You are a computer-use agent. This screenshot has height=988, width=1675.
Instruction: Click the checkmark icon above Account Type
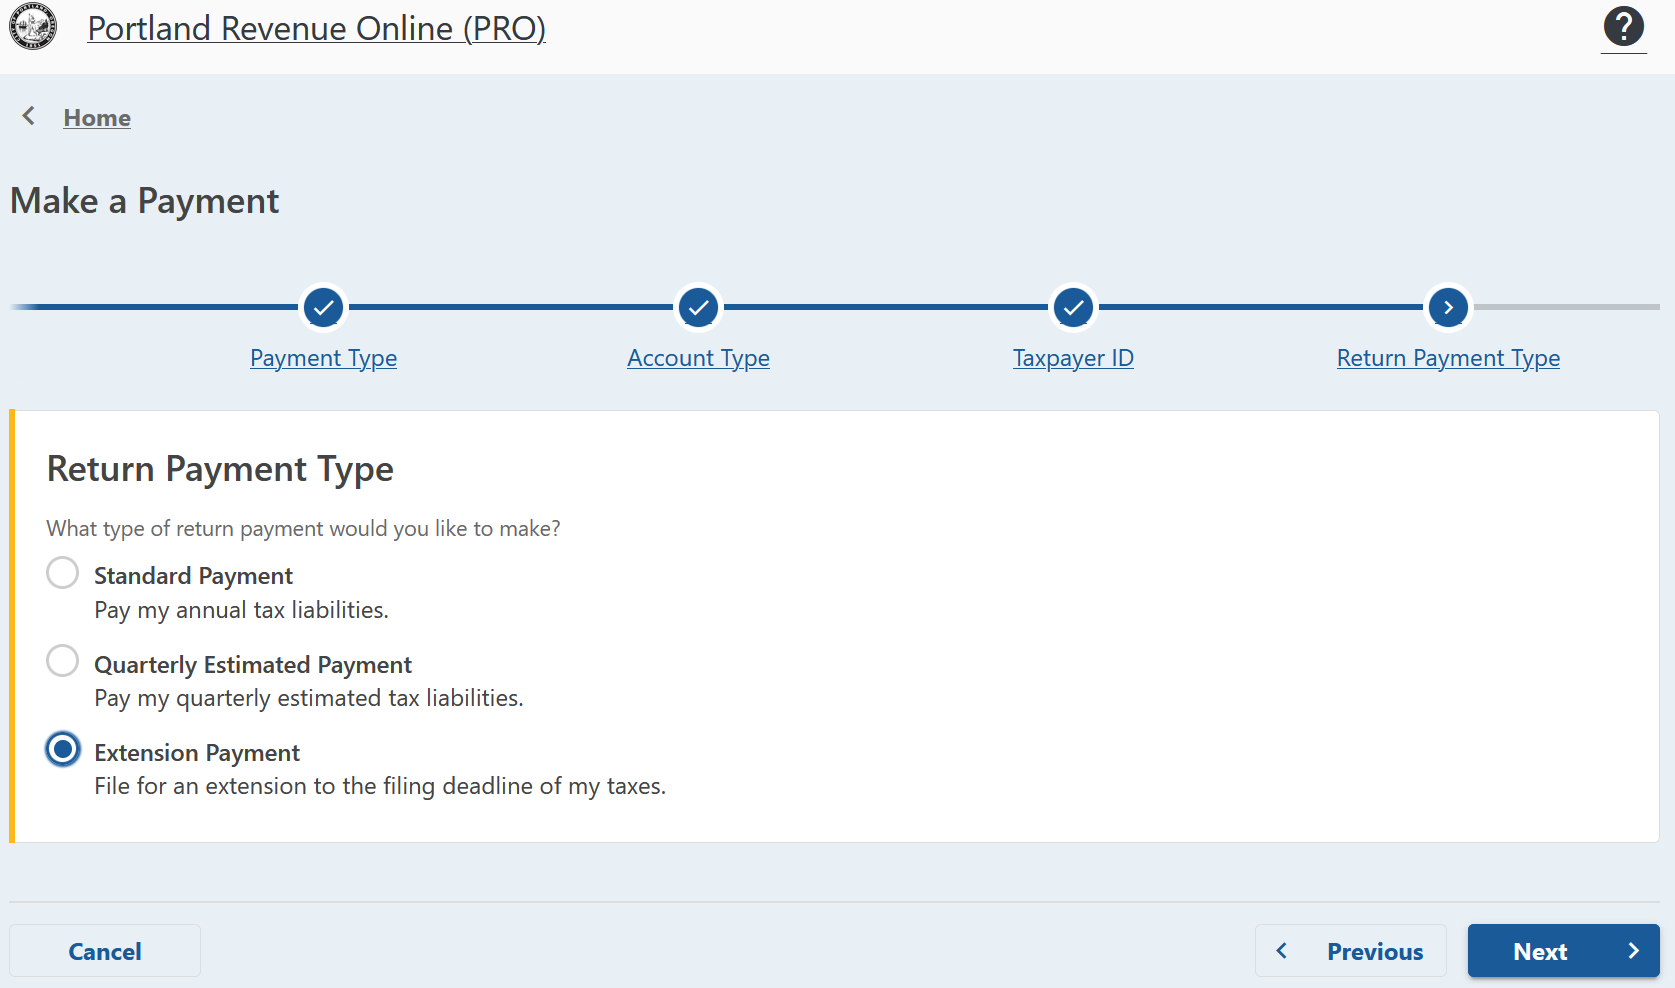(x=697, y=307)
